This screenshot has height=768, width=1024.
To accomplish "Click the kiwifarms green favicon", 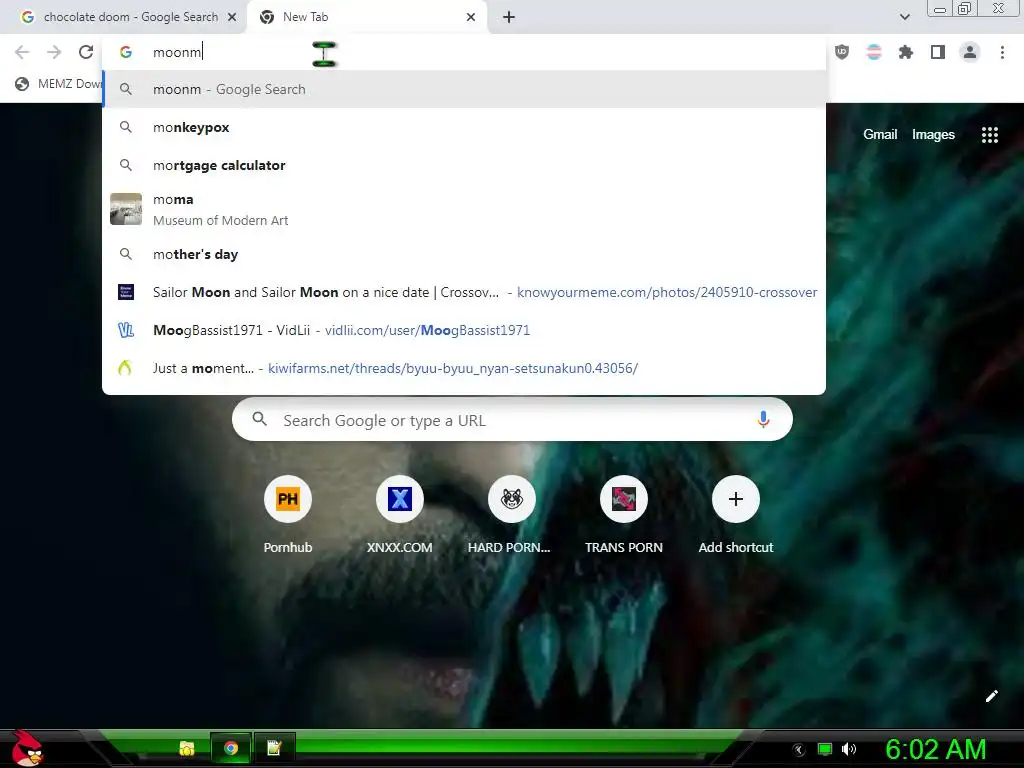I will tap(125, 368).
